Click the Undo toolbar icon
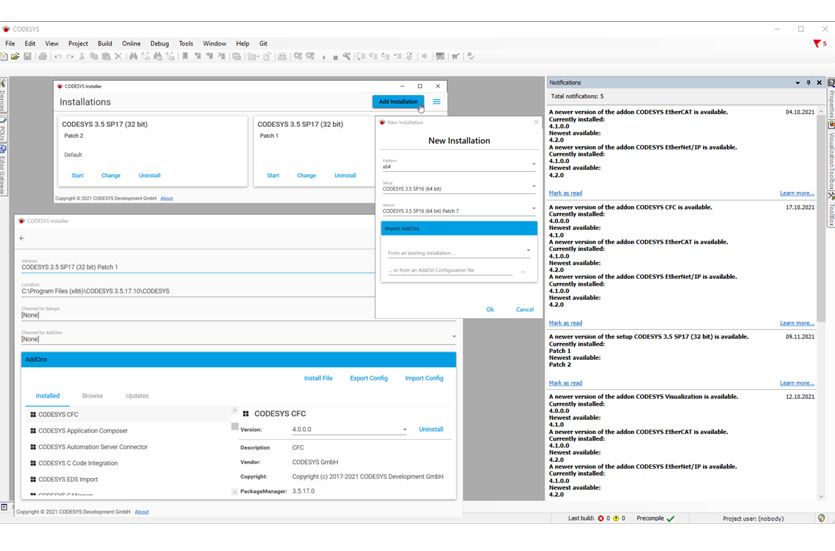 tap(58, 56)
